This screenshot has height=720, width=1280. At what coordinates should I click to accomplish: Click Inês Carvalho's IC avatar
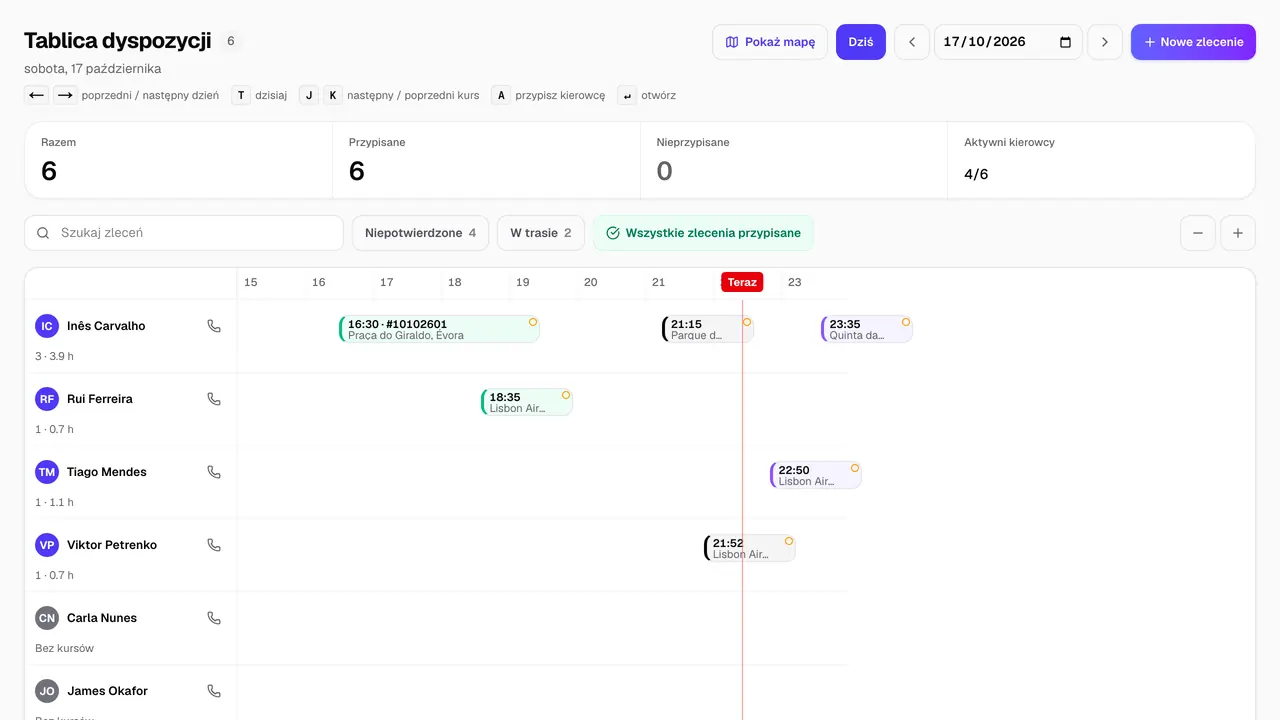pyautogui.click(x=47, y=326)
